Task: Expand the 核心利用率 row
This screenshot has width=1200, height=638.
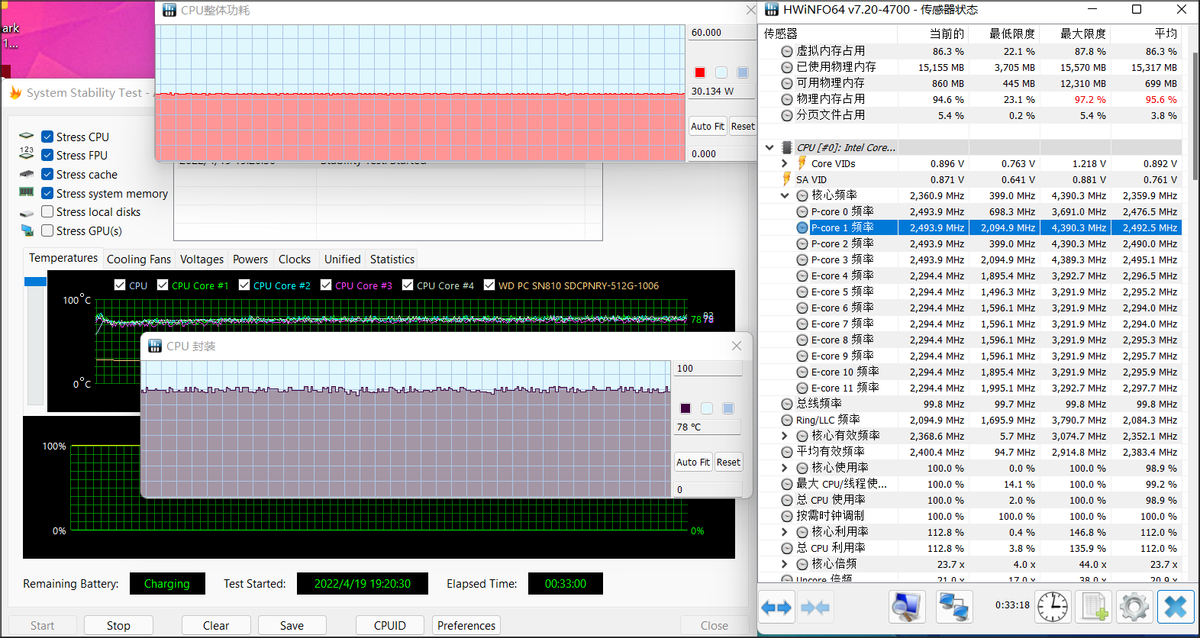Action: (786, 531)
